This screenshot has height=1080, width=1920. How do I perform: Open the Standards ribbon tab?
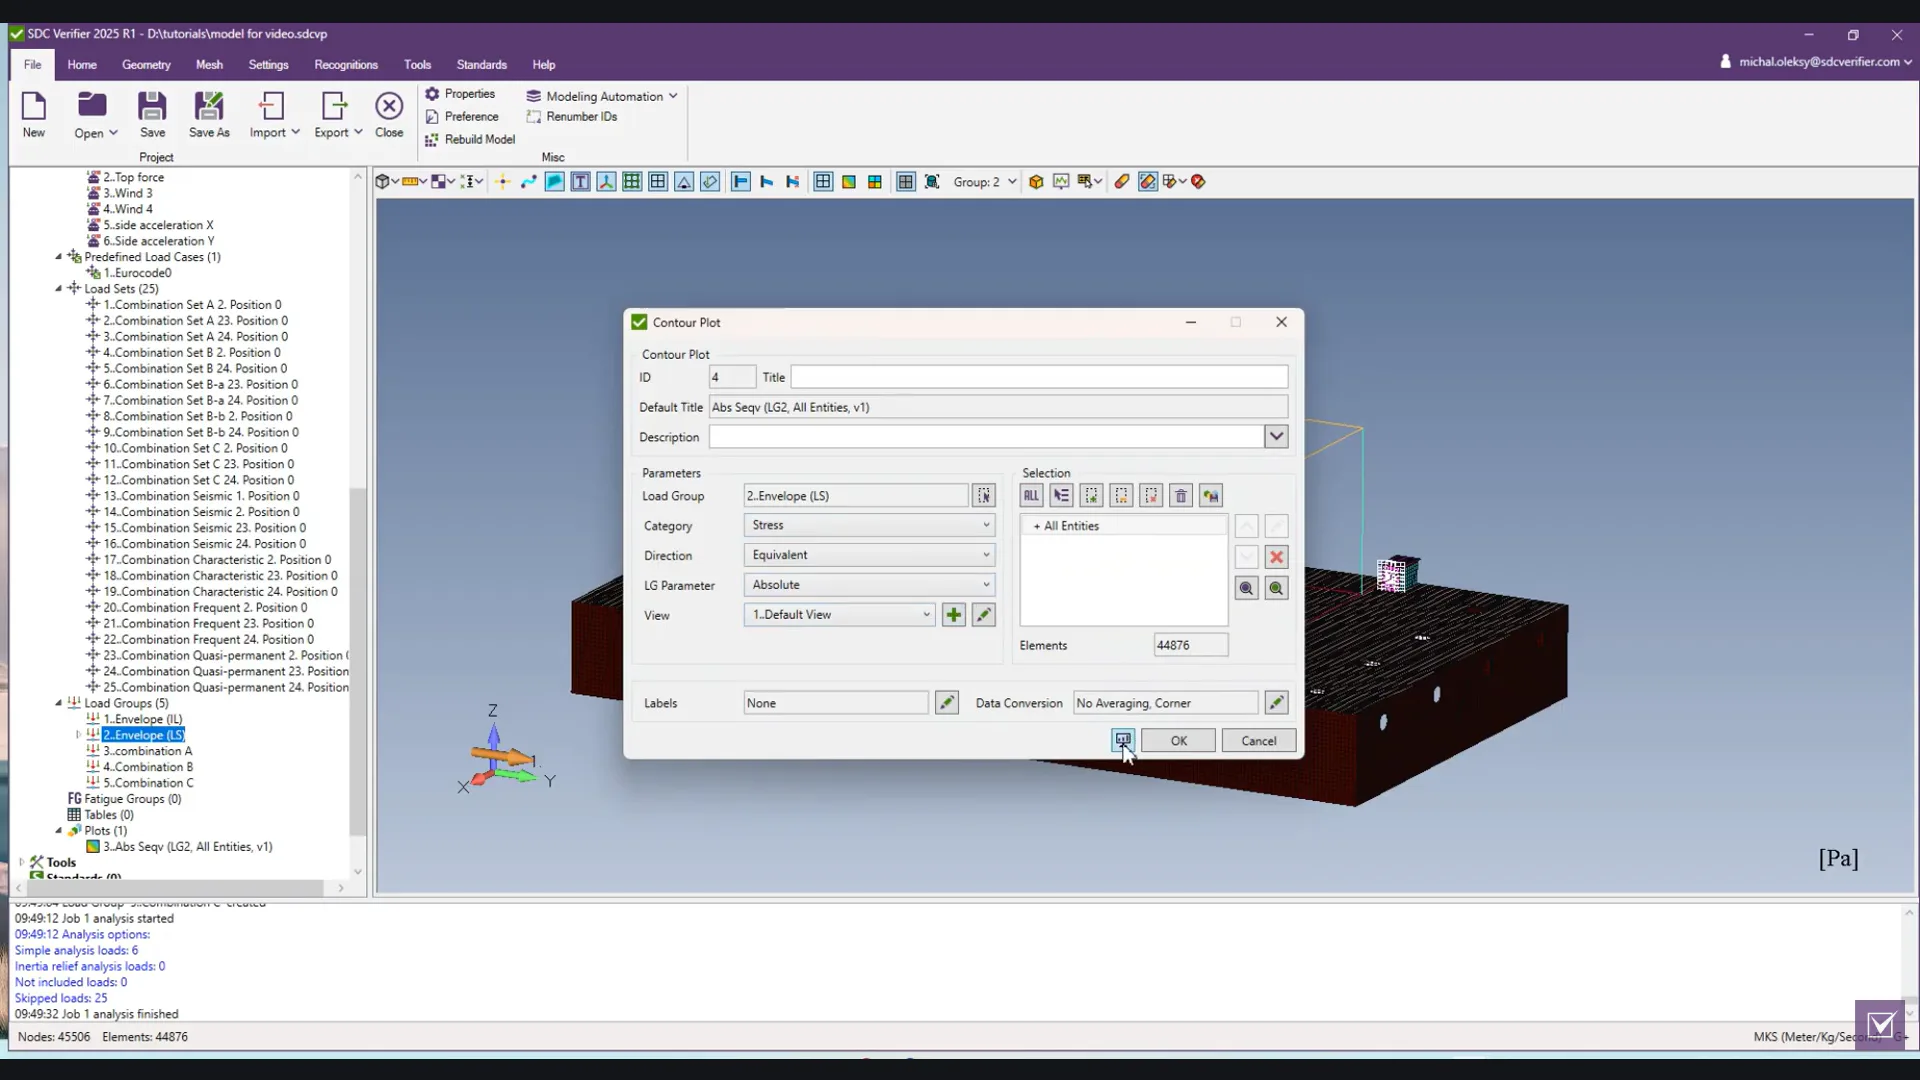pyautogui.click(x=482, y=65)
